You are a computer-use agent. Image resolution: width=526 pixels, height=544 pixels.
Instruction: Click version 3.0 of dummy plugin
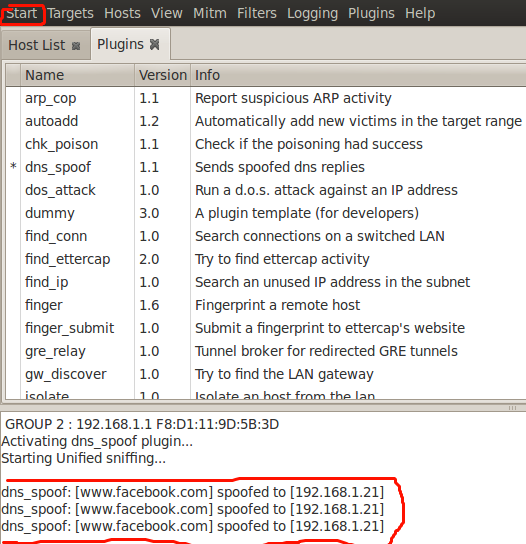pyautogui.click(x=149, y=213)
